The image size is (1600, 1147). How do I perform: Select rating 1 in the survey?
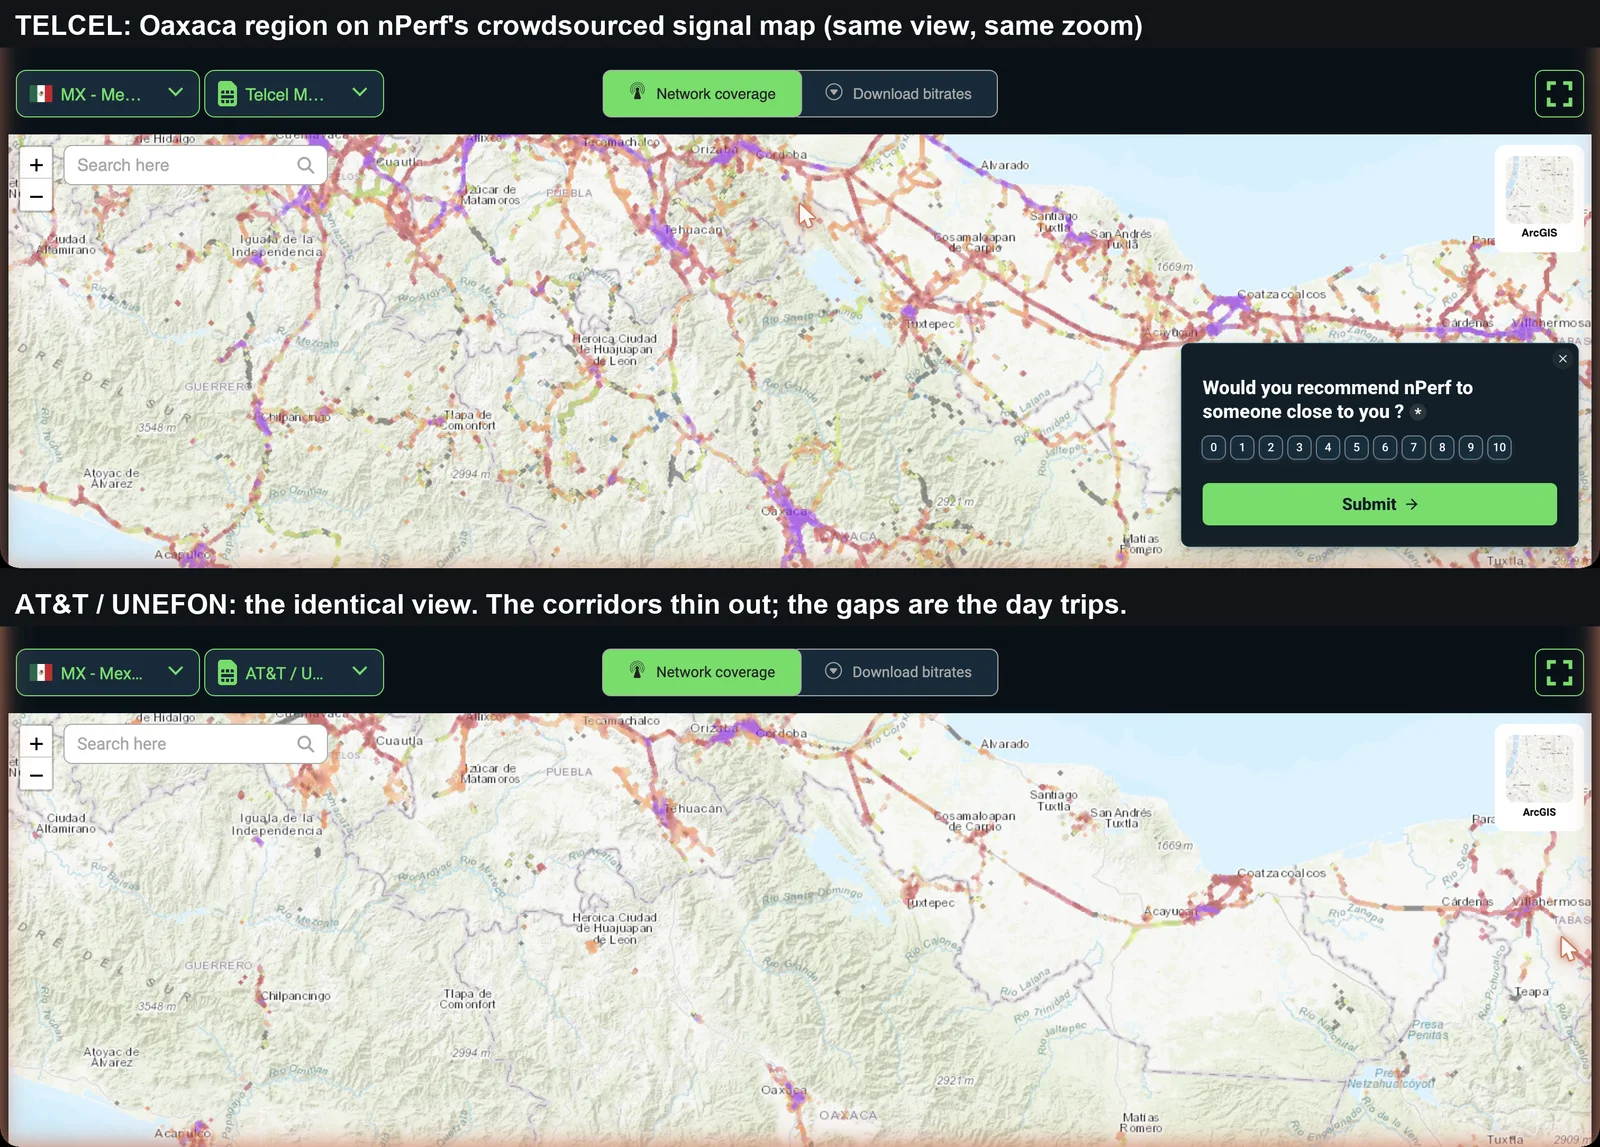tap(1242, 447)
